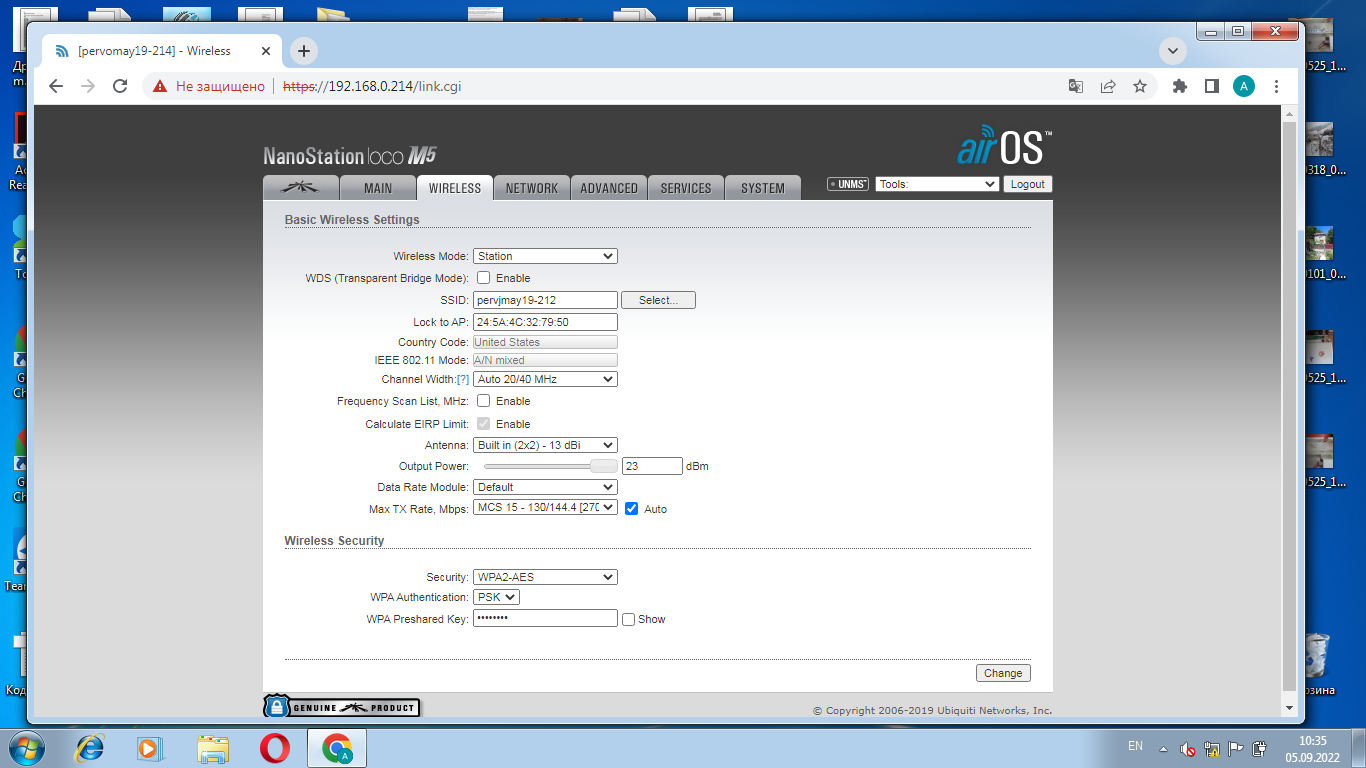Open Windows Explorer from the taskbar
This screenshot has width=1366, height=768.
(x=212, y=748)
